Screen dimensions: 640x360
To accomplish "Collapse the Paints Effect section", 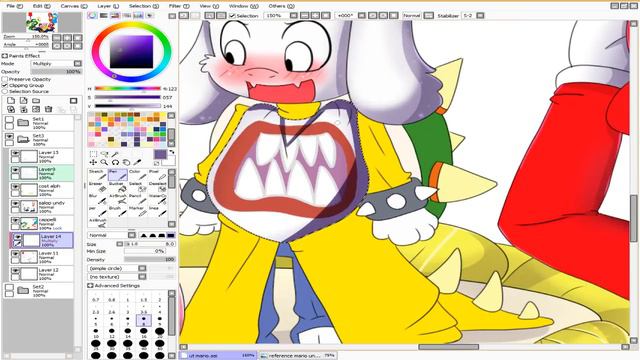I will click(5, 56).
